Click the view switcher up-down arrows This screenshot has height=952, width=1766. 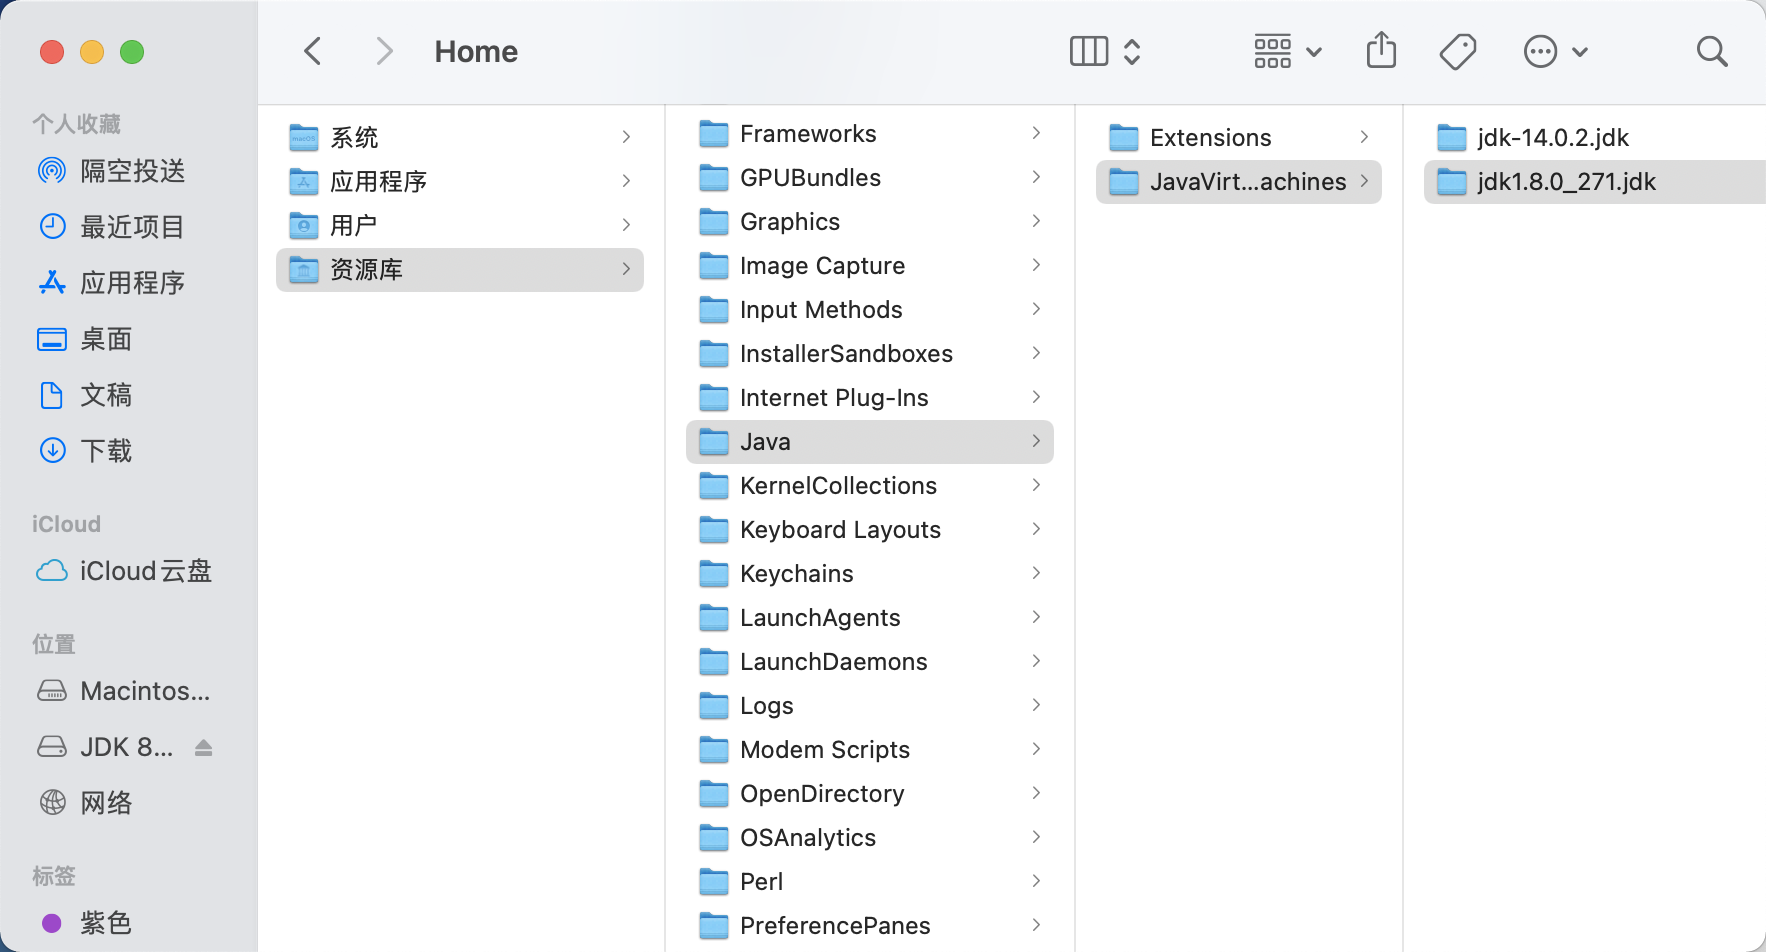[1132, 51]
